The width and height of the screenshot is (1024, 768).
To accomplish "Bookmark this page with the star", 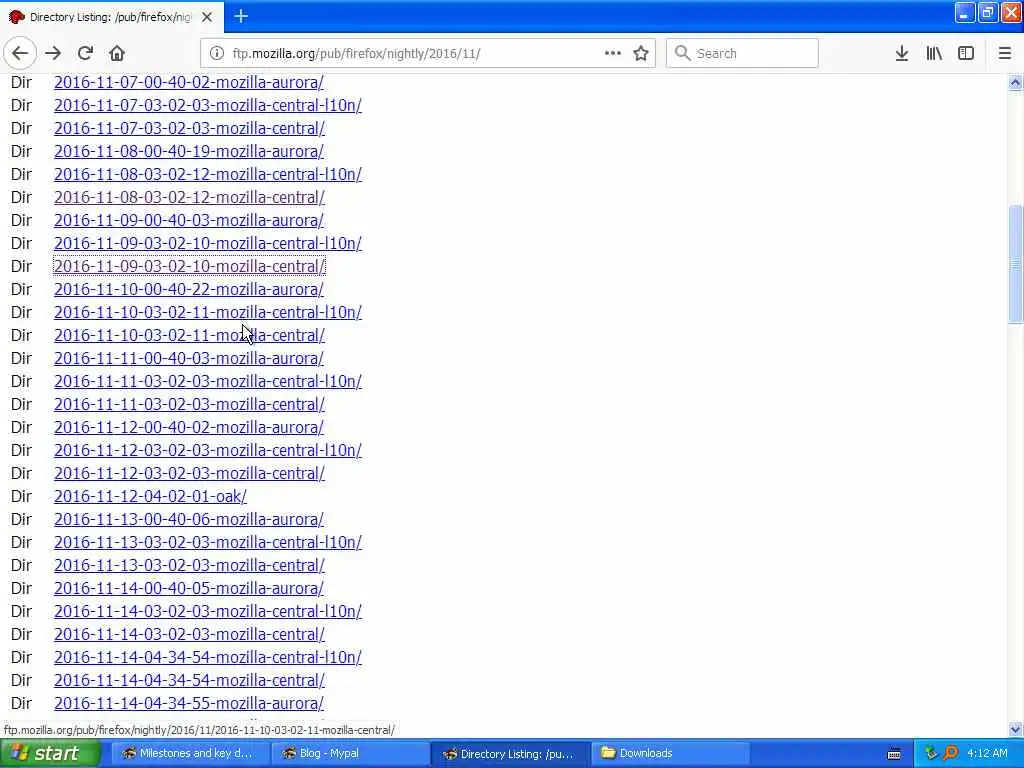I will pyautogui.click(x=641, y=54).
